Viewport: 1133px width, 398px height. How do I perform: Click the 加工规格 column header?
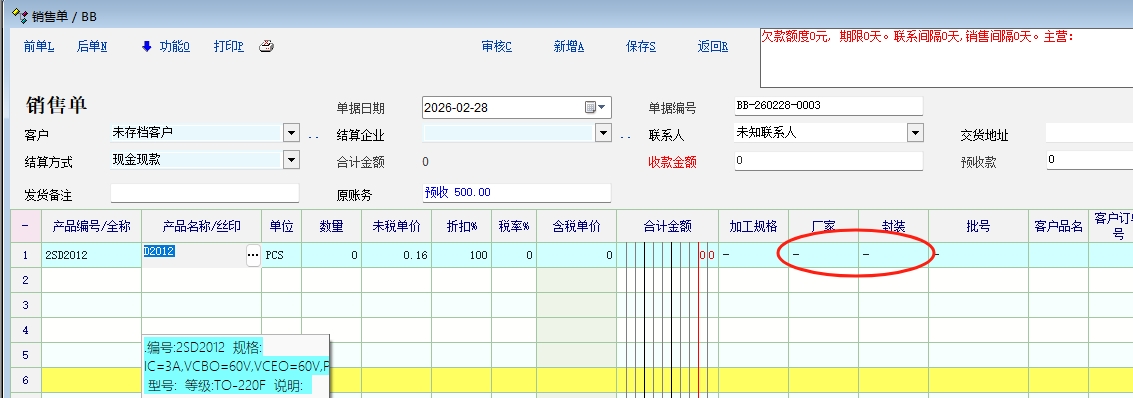(x=754, y=226)
